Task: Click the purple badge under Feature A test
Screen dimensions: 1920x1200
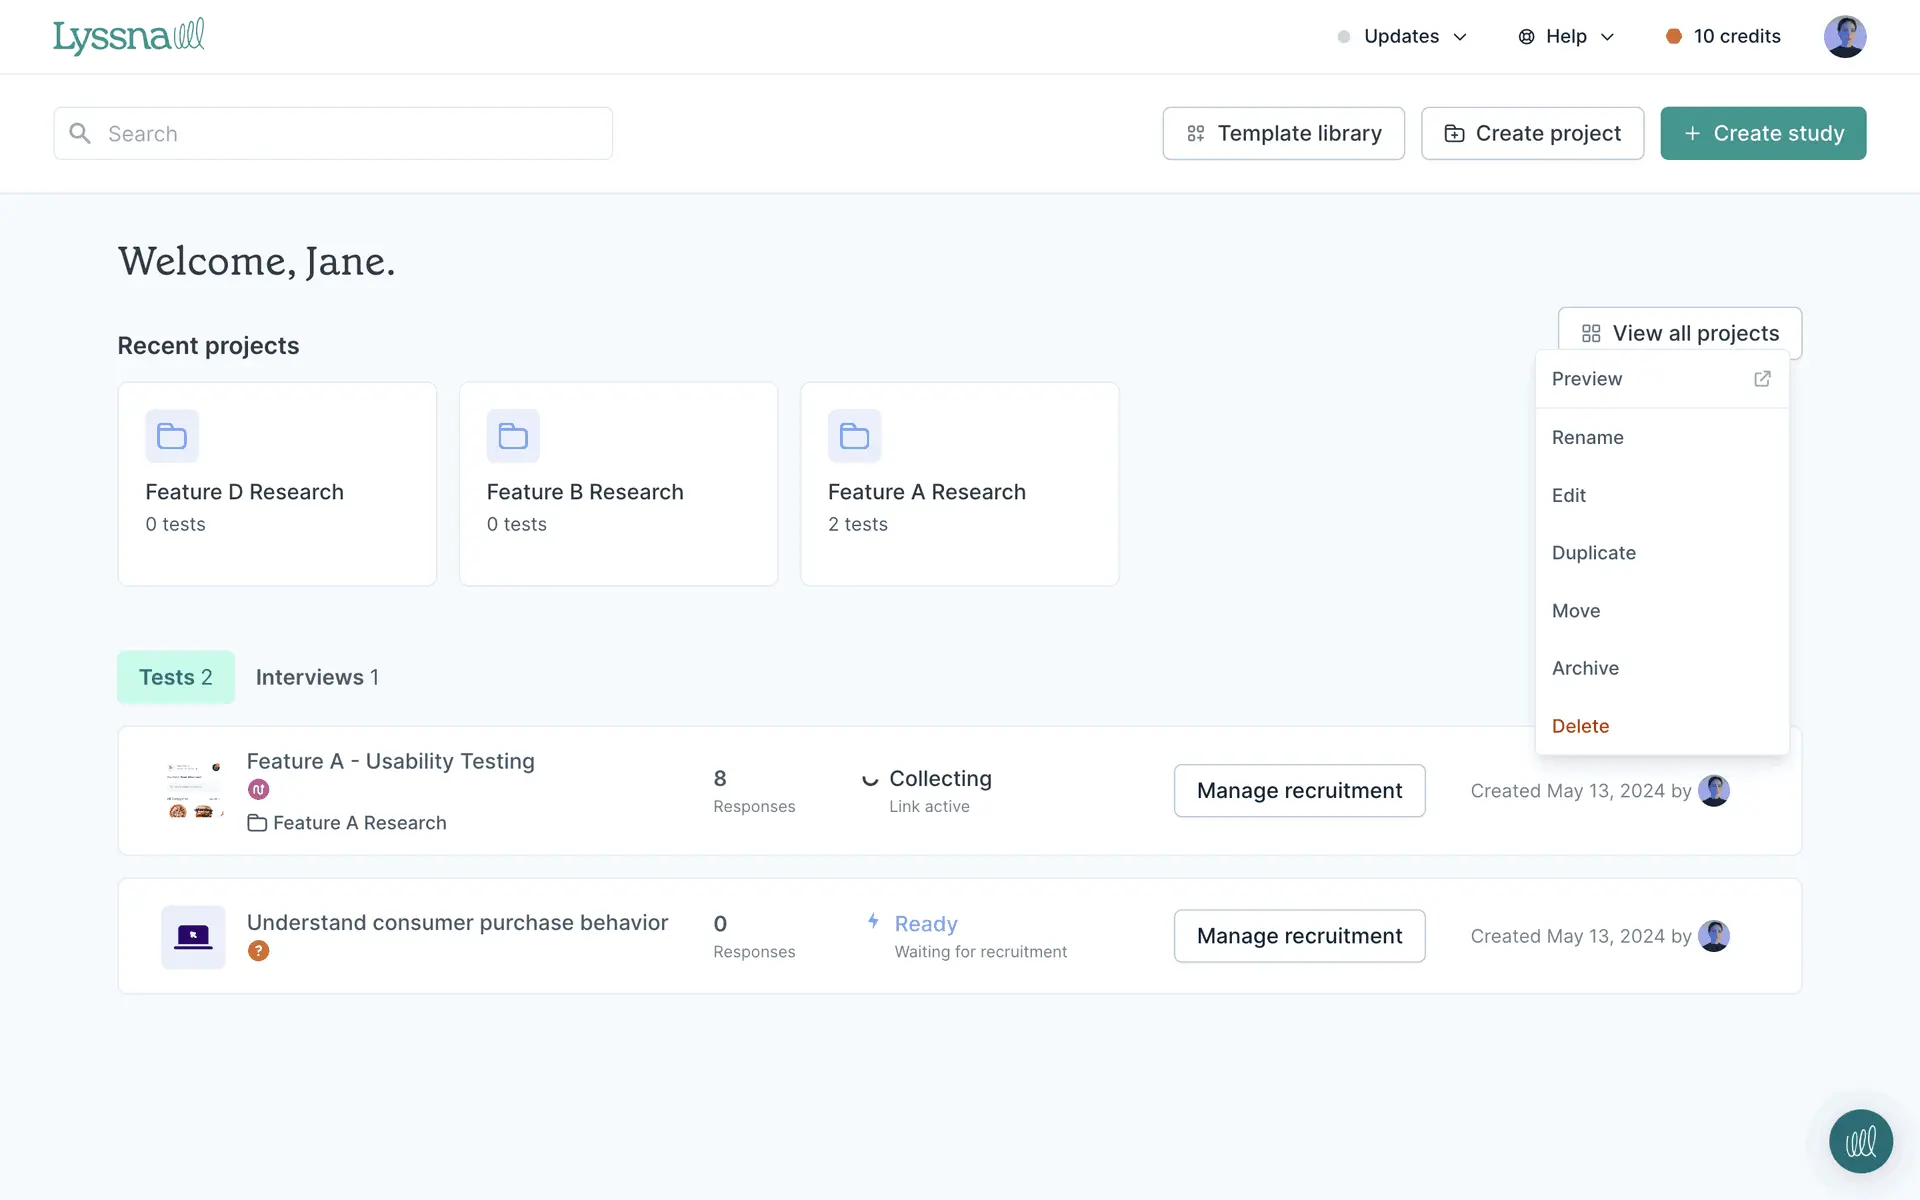Action: point(258,790)
